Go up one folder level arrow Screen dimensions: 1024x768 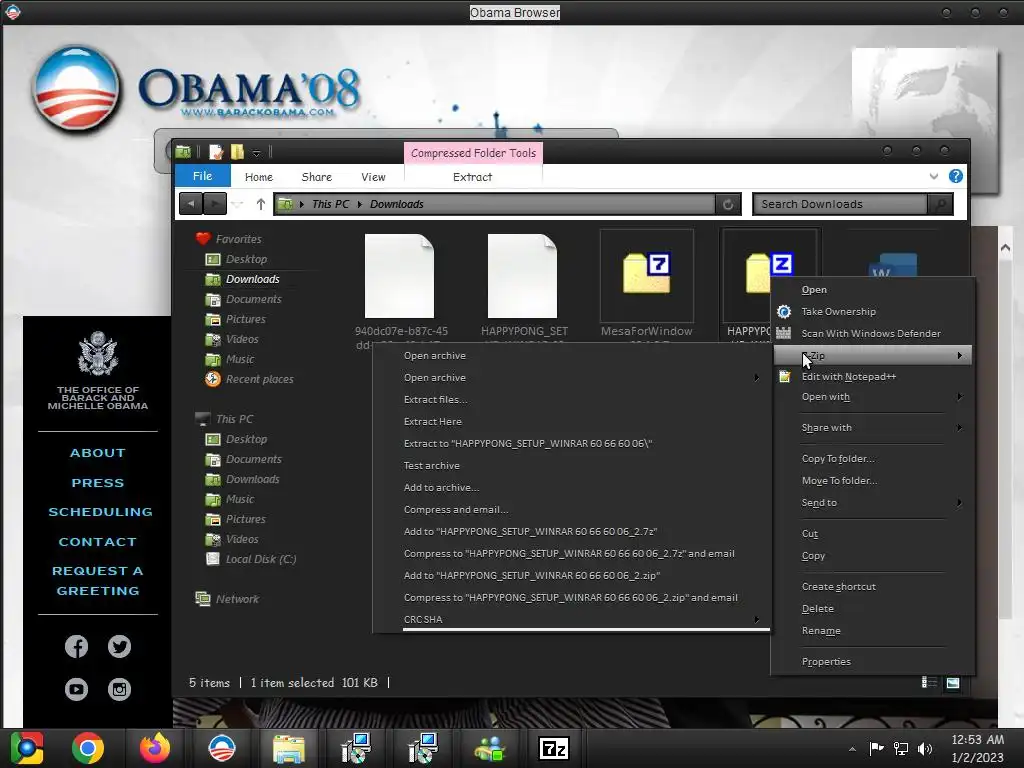(x=261, y=204)
